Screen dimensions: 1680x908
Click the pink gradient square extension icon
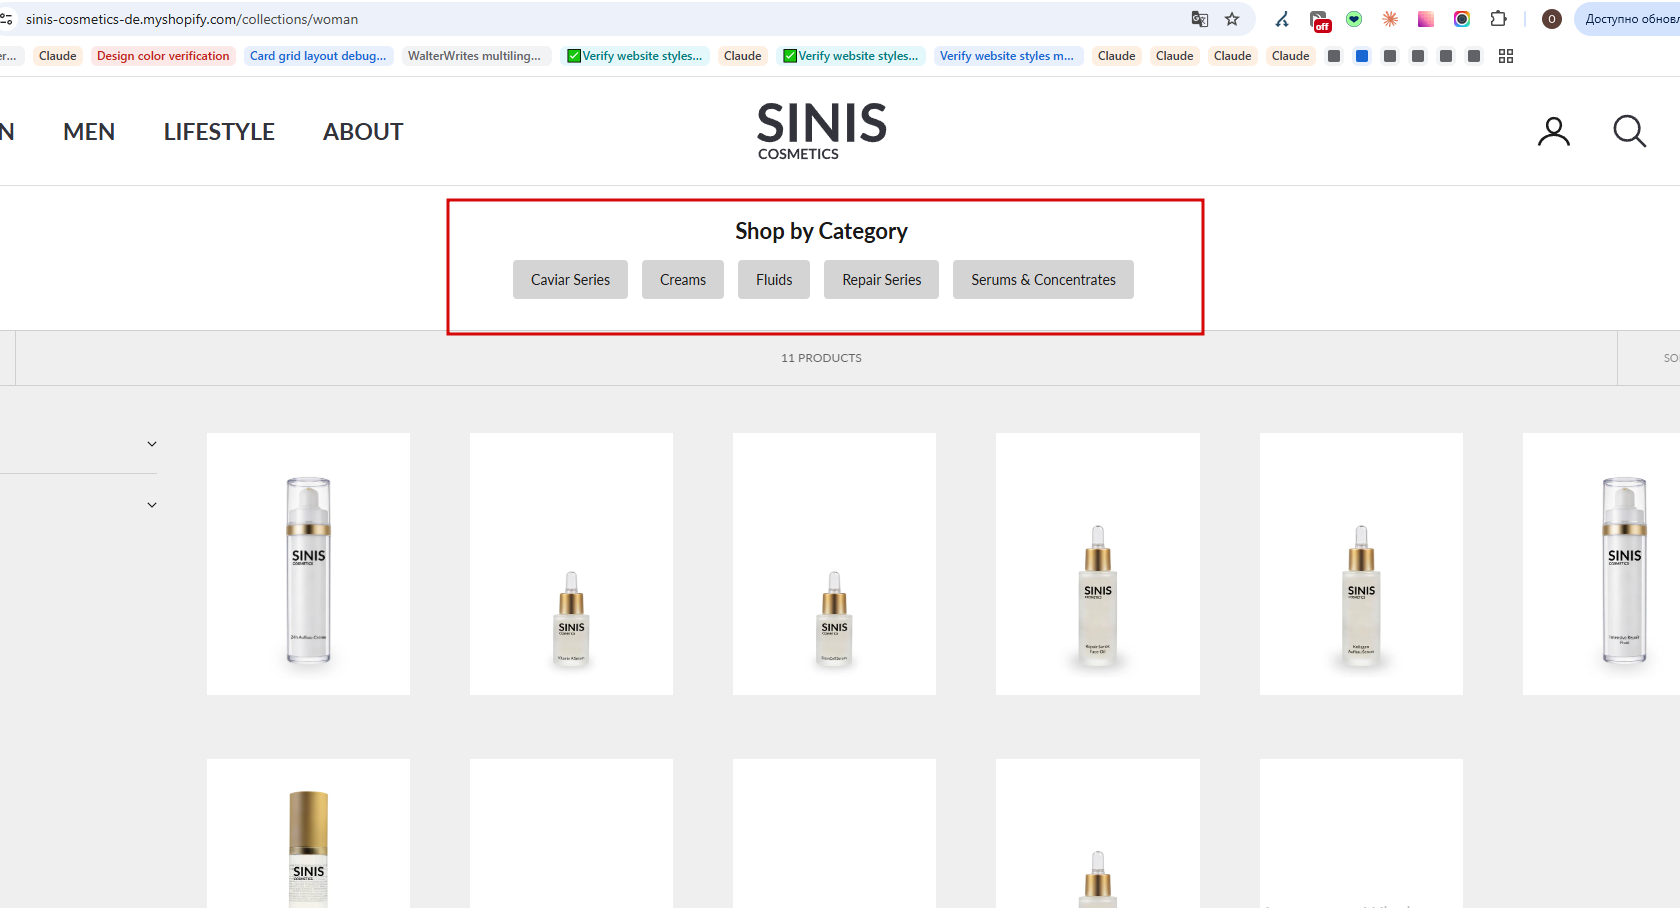(x=1426, y=19)
